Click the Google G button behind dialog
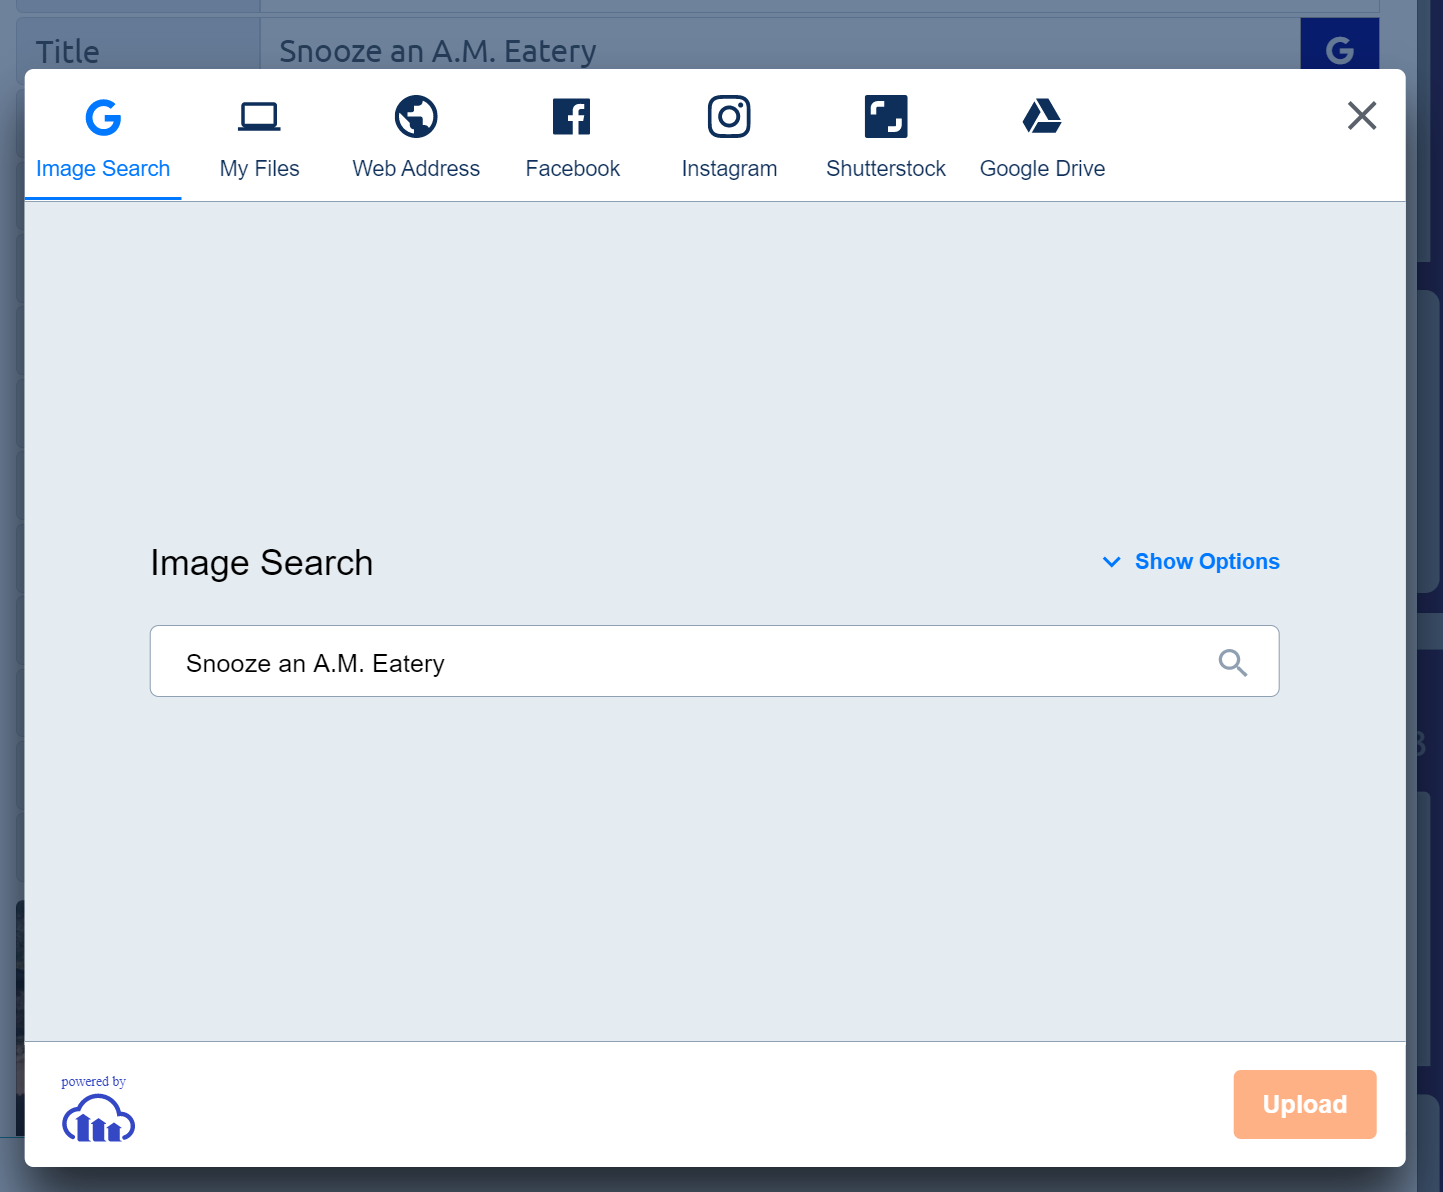This screenshot has height=1192, width=1443. pos(1339,44)
